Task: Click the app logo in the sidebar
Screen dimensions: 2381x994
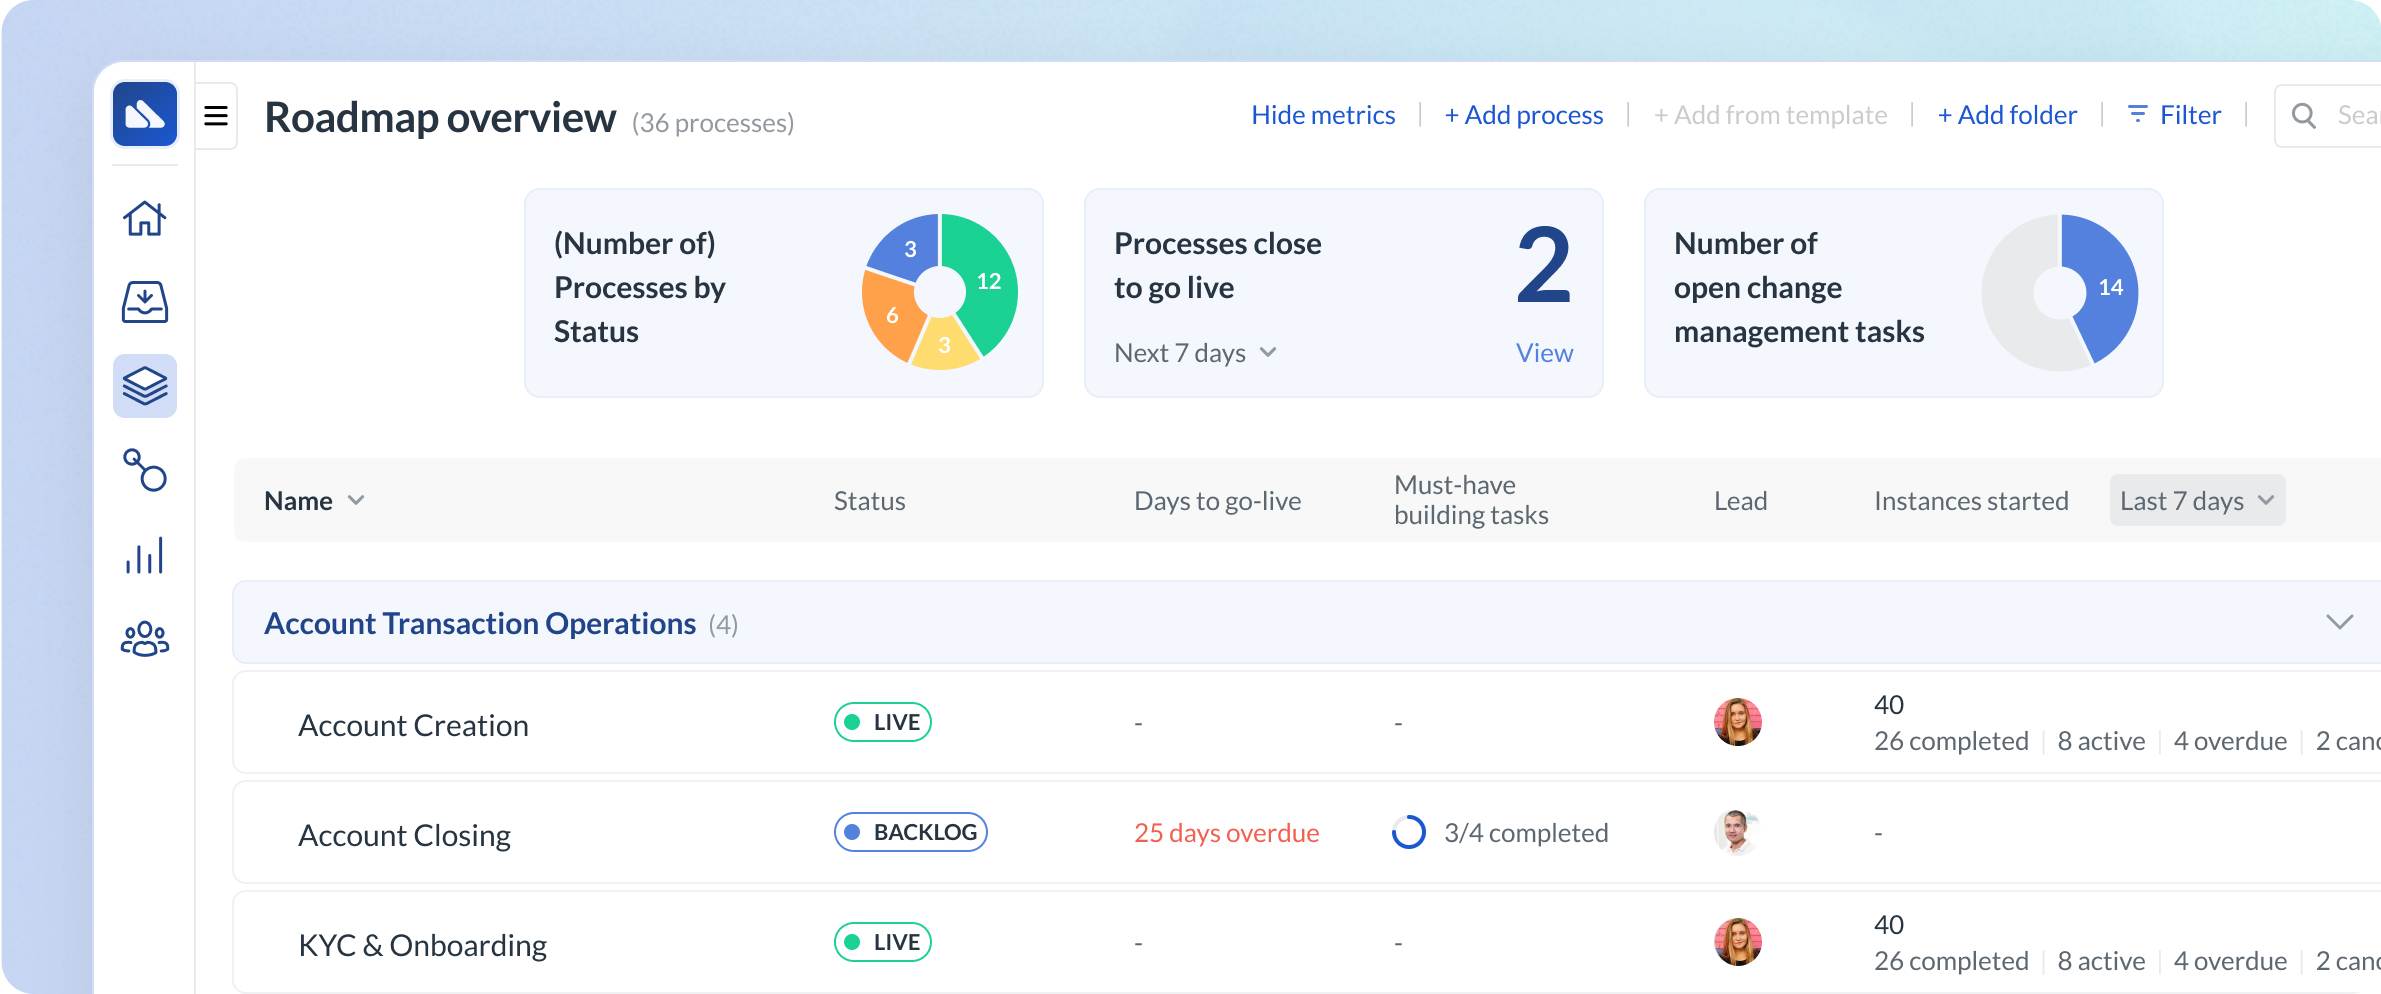Action: pos(145,115)
